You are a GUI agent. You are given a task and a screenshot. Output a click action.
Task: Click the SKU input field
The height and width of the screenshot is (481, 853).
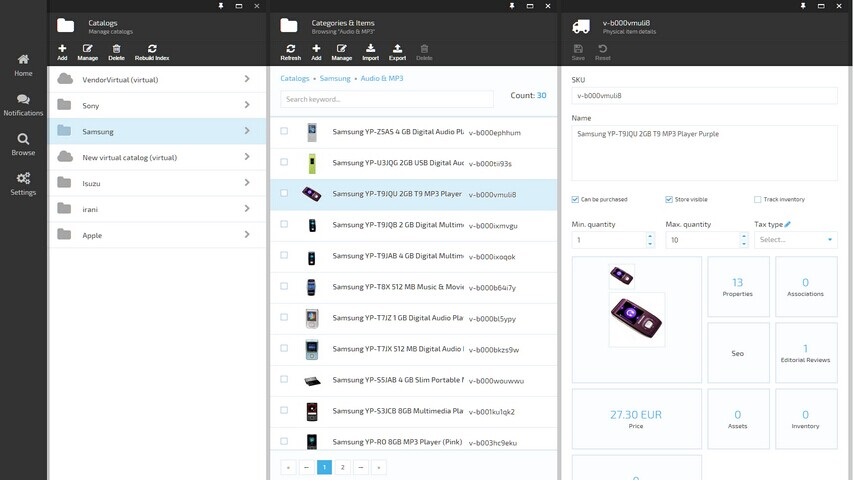point(704,95)
